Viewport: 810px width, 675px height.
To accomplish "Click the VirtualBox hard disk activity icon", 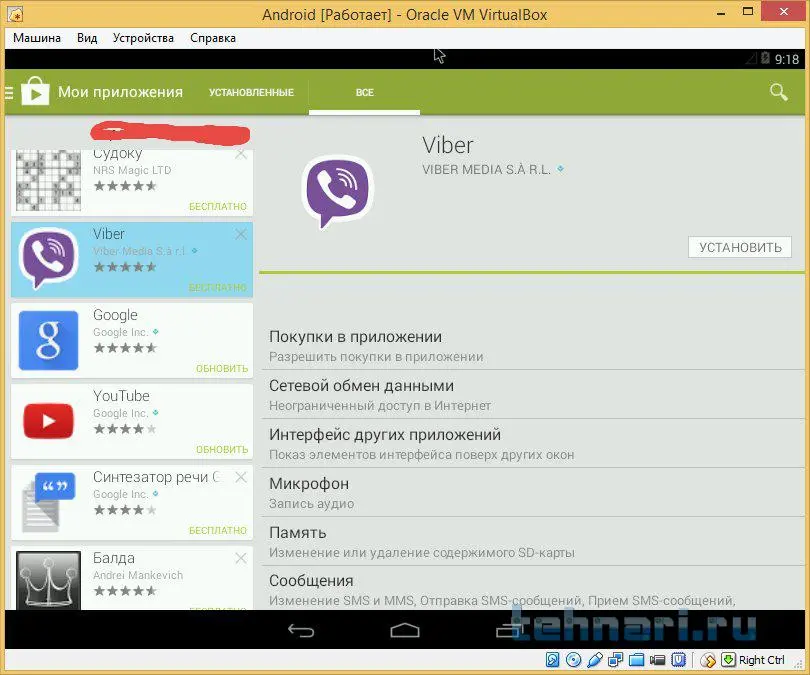I will pyautogui.click(x=552, y=660).
